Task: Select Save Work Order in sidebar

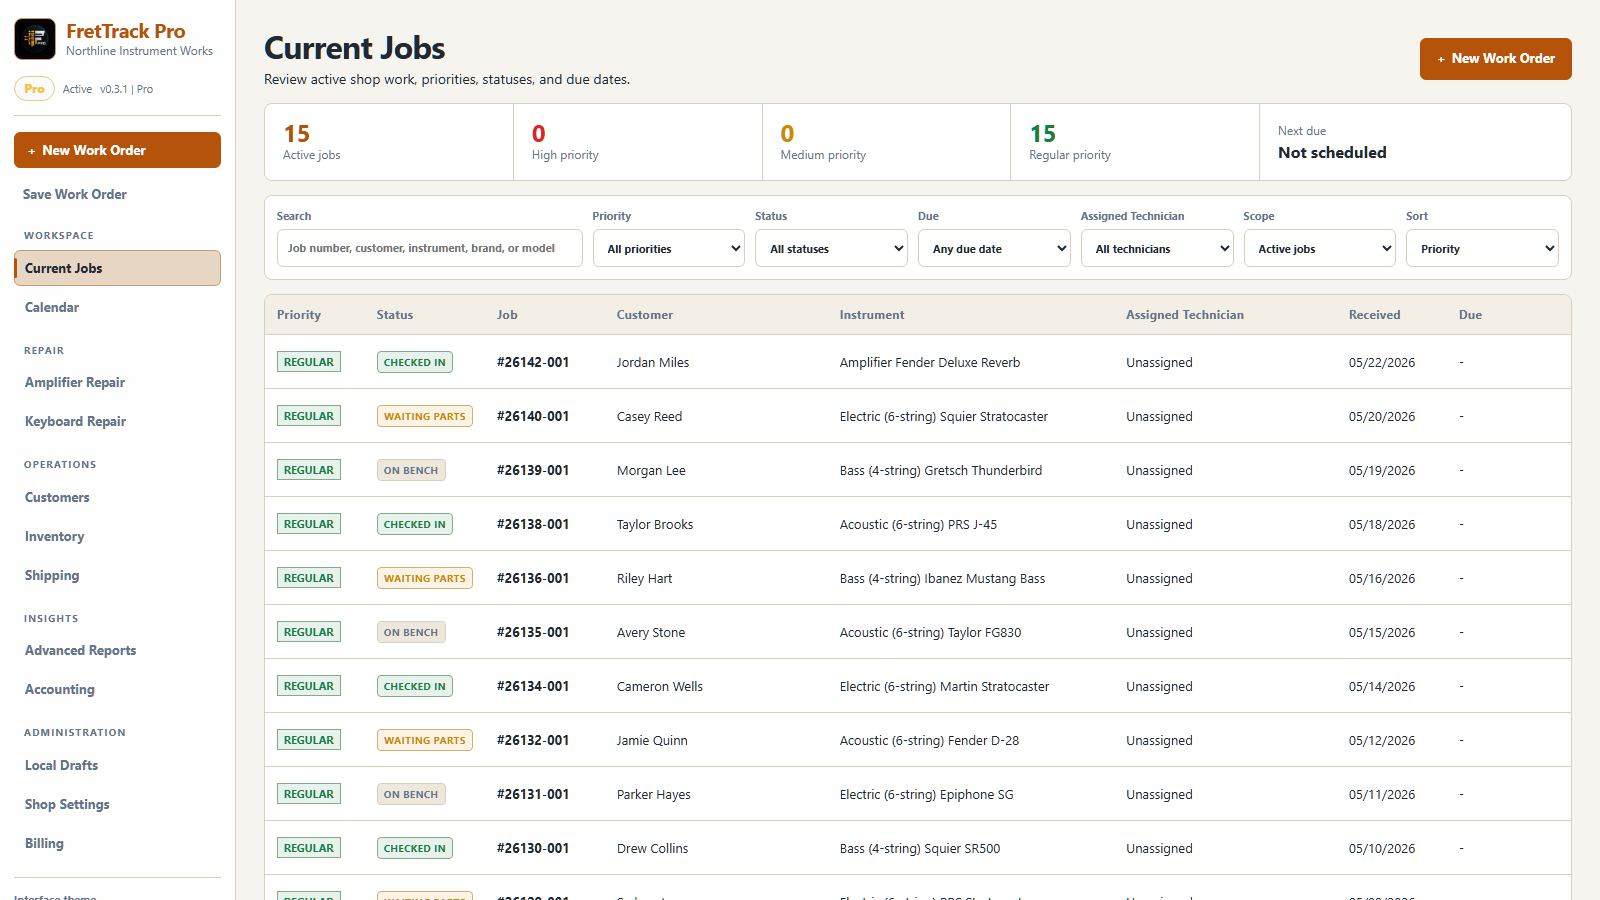Action: pyautogui.click(x=75, y=194)
